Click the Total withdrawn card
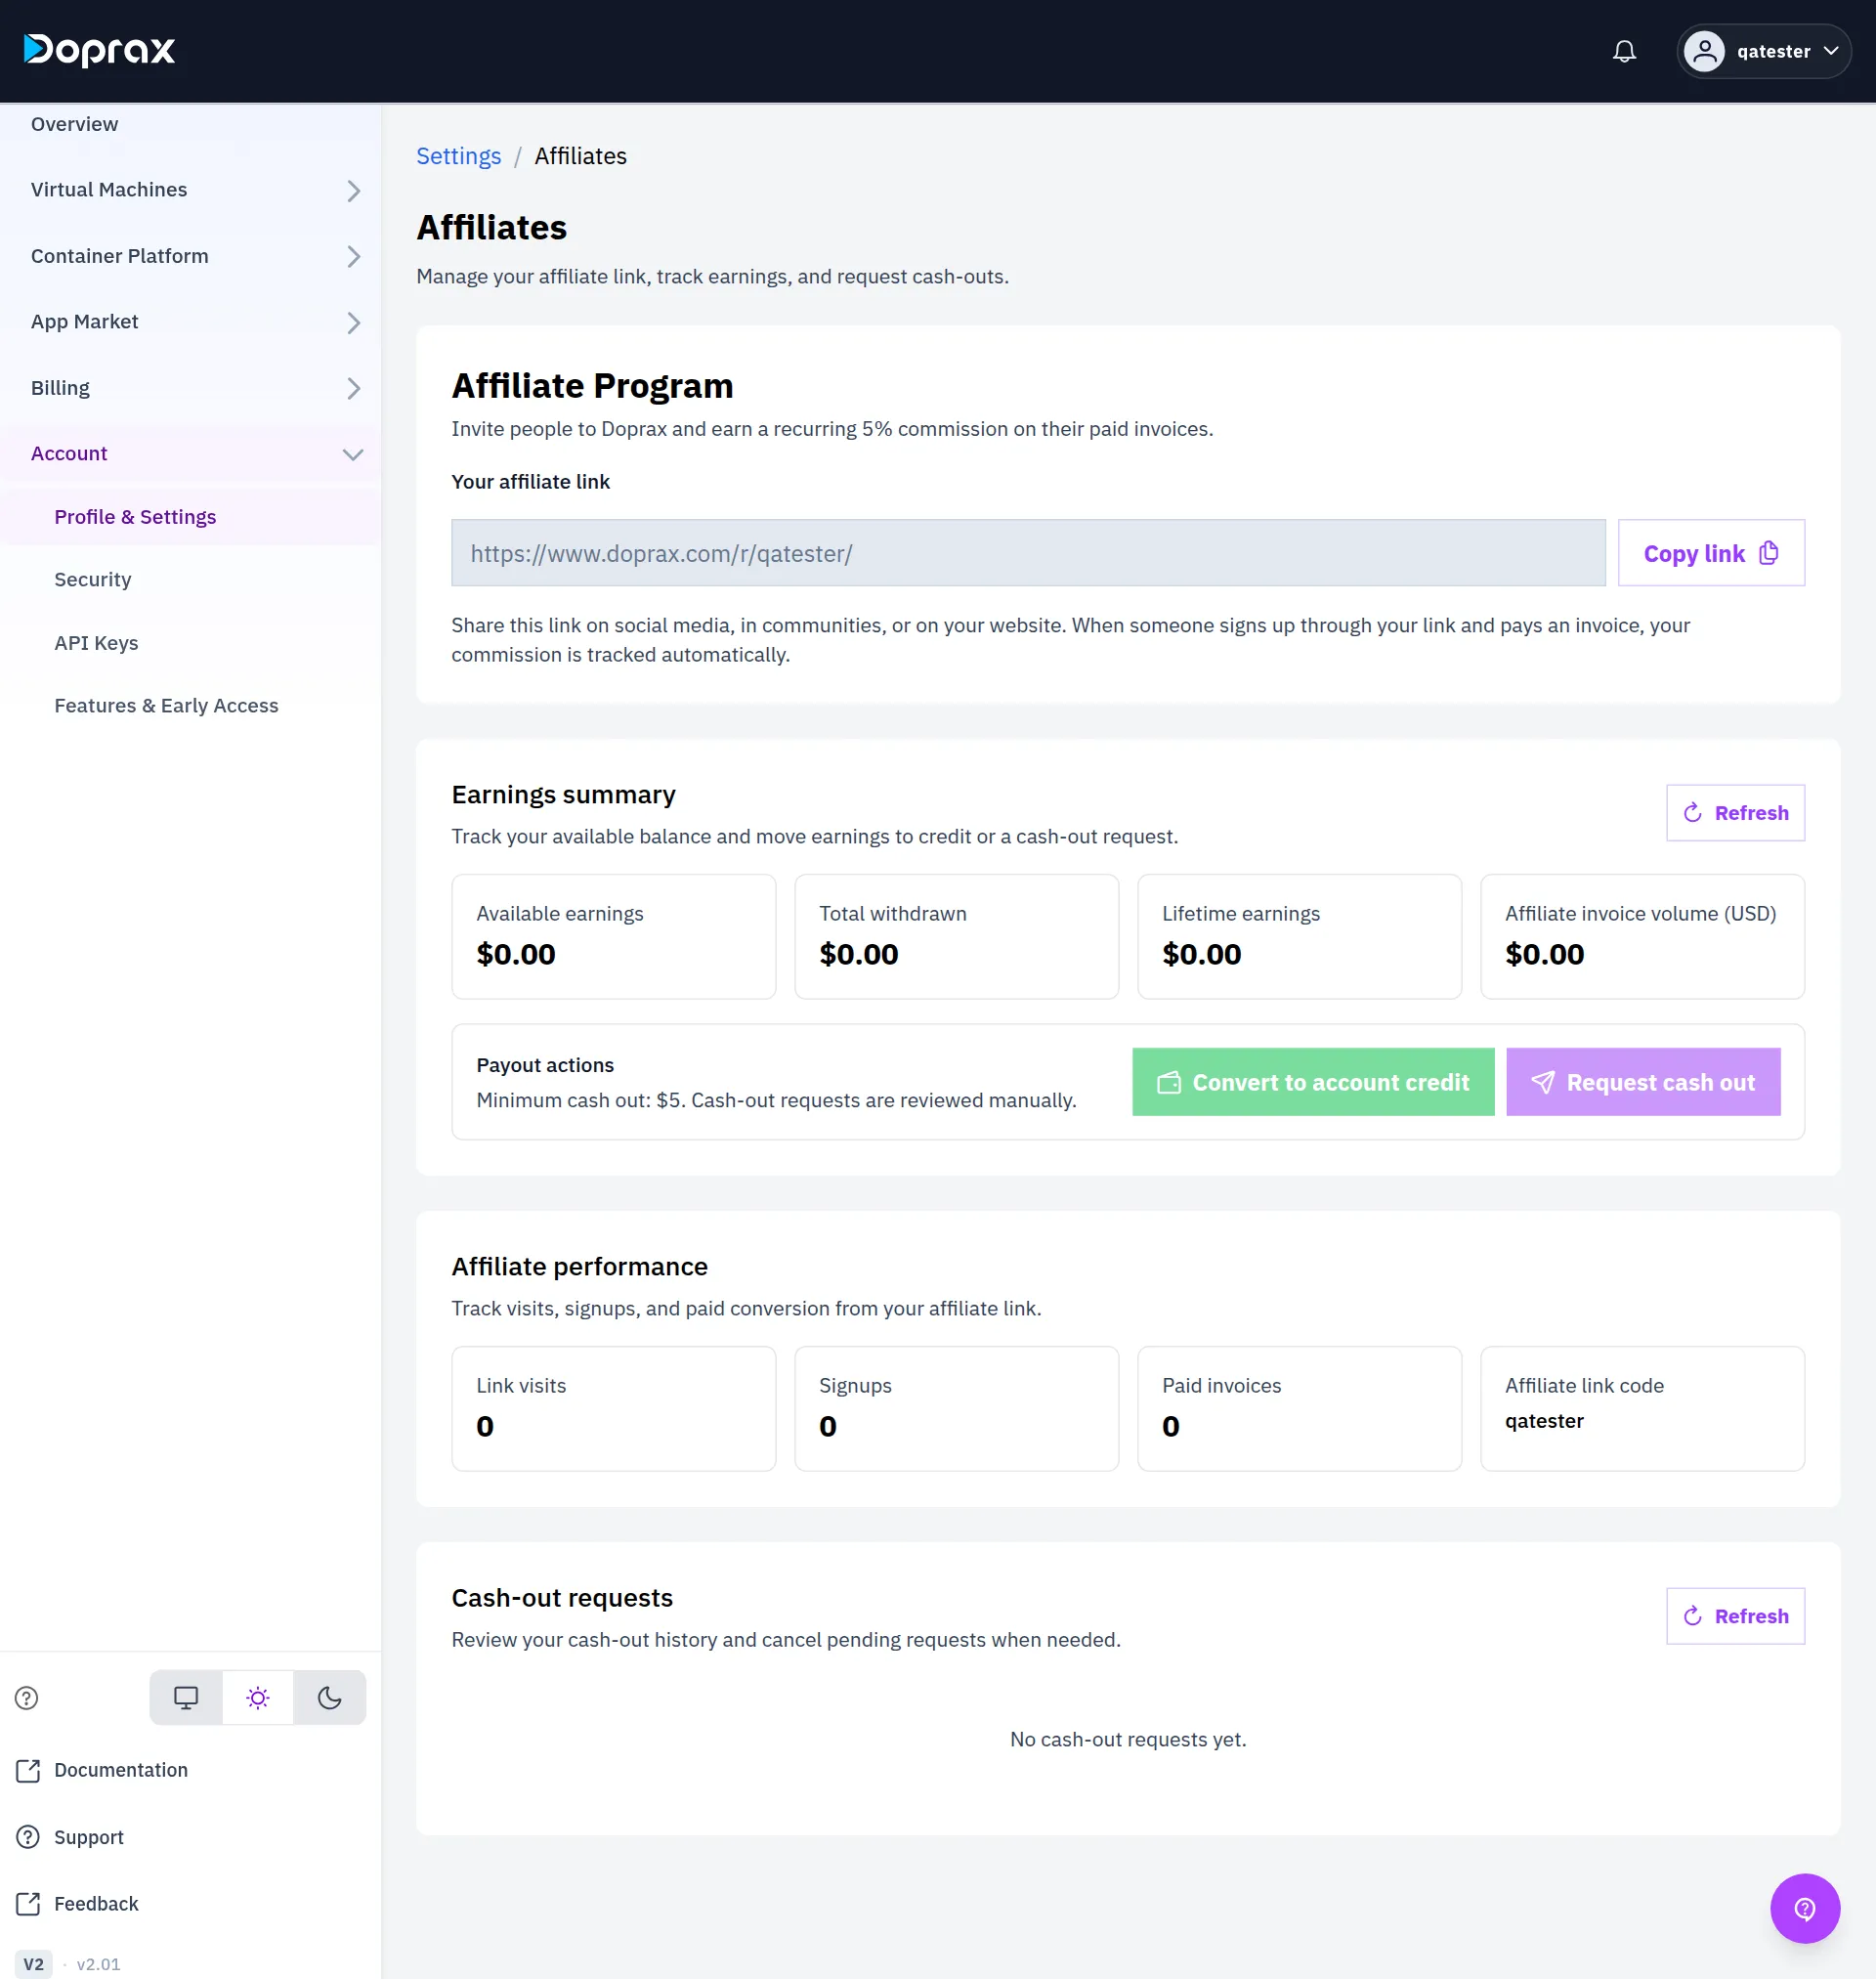The height and width of the screenshot is (1979, 1876). 956,937
